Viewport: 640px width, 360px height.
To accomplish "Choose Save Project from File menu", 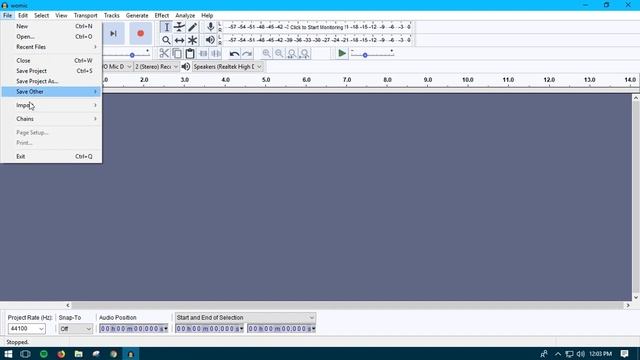I will tap(51, 71).
